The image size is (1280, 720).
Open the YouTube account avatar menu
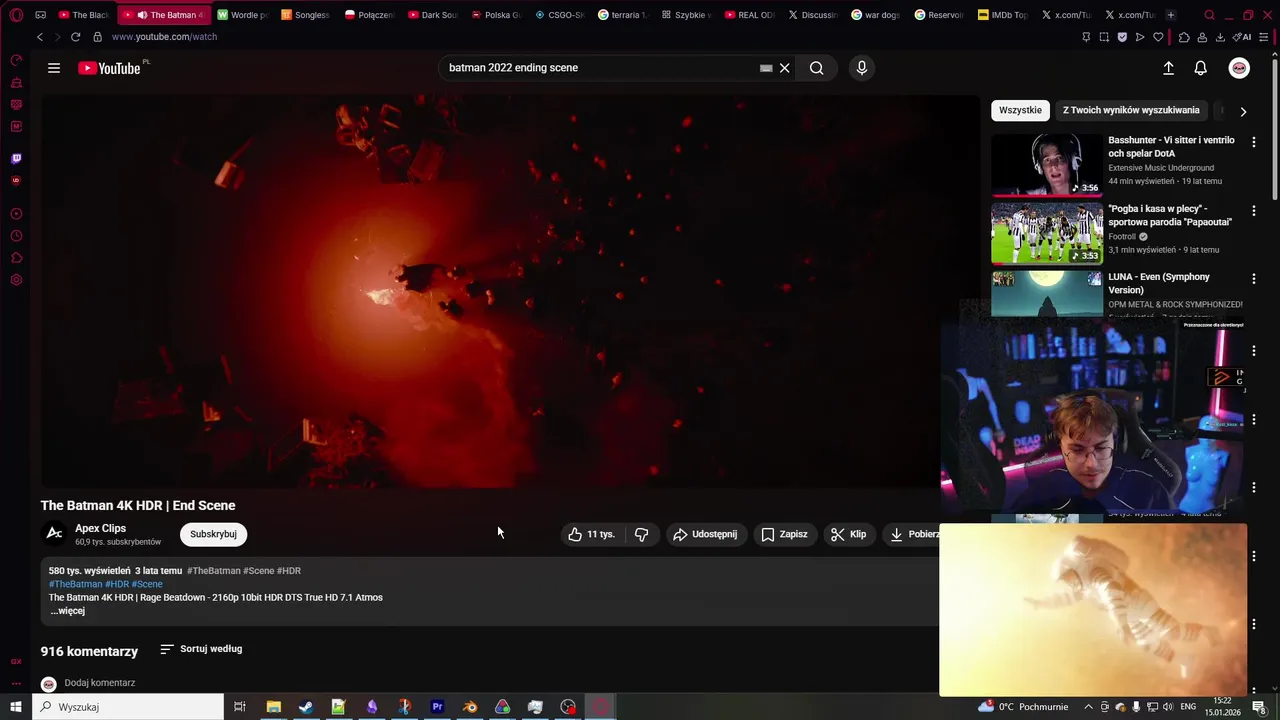1239,68
